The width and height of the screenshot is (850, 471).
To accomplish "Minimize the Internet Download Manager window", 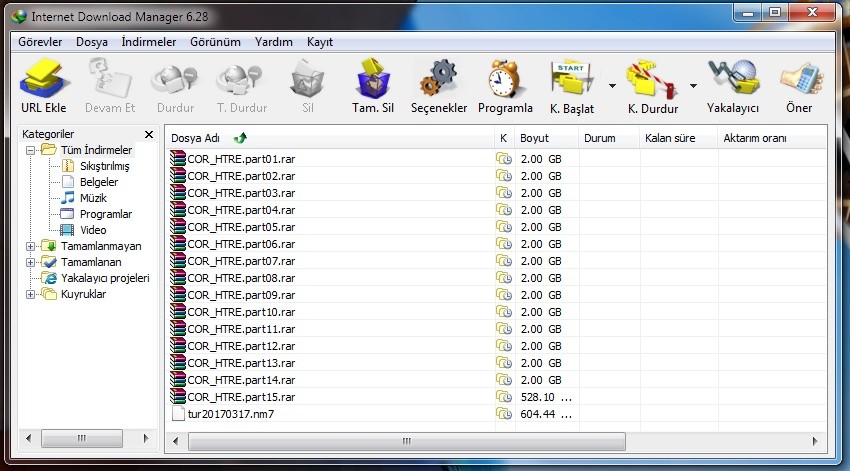I will click(748, 13).
